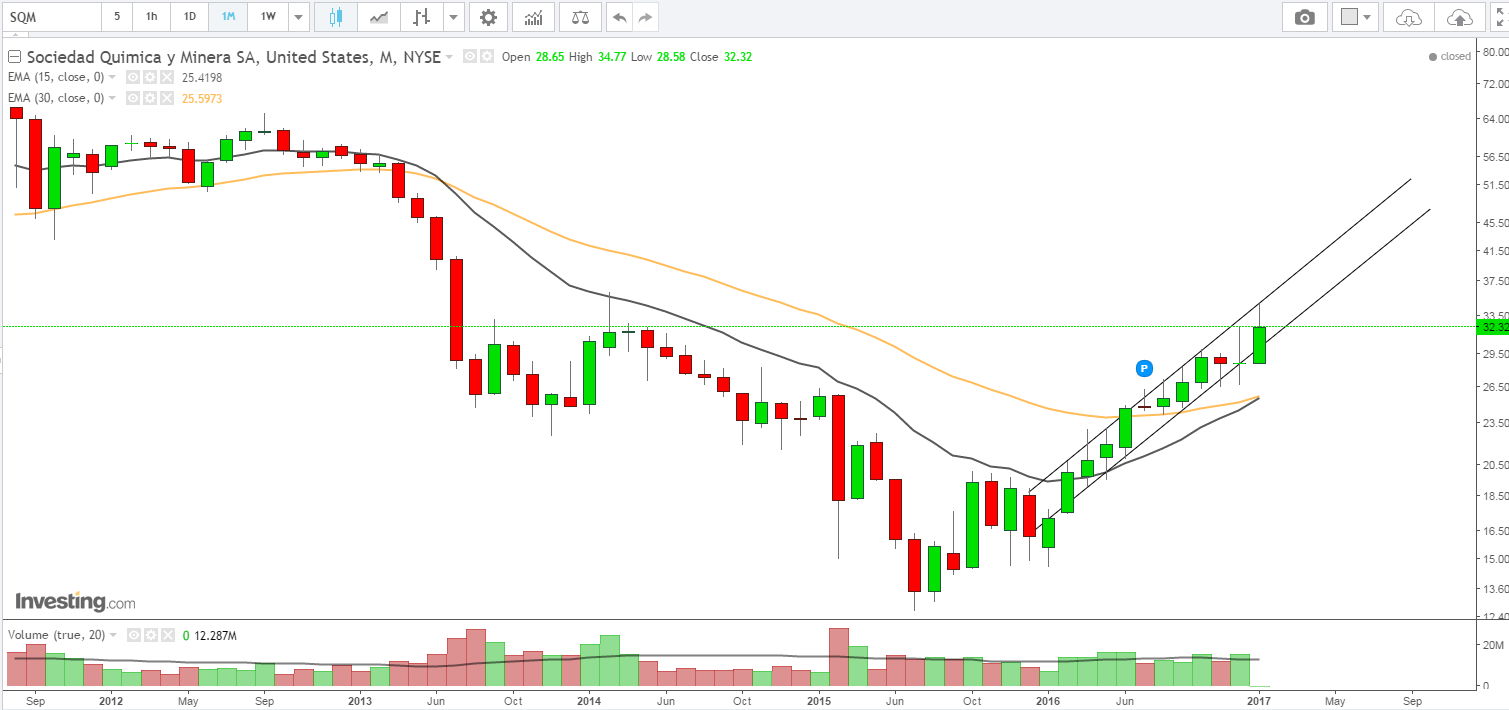Screen dimensions: 1509x710
Task: Switch to the 1W weekly interval
Action: [x=268, y=17]
